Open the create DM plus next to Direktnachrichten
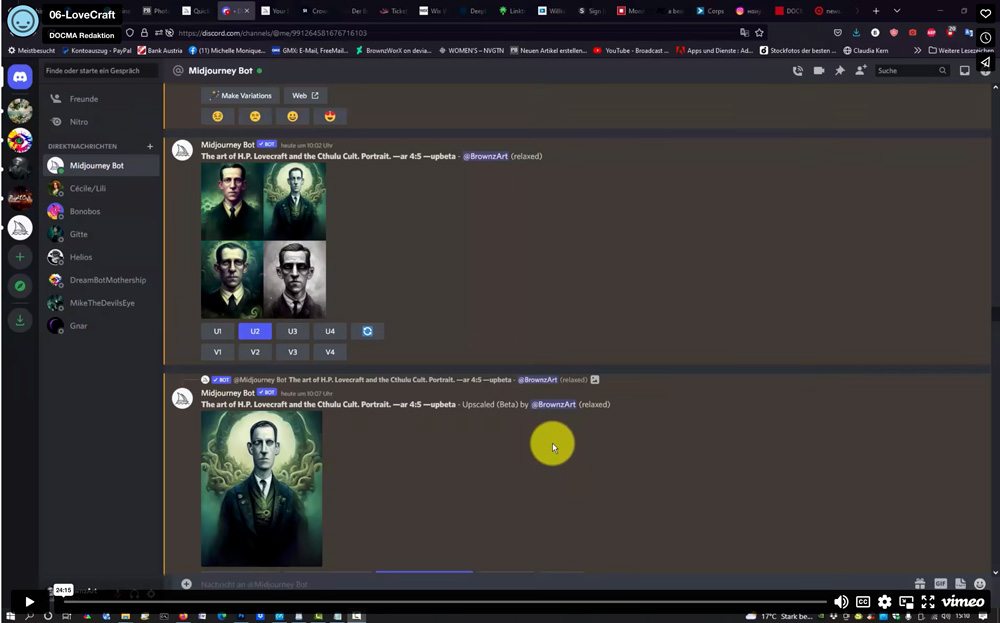Screen dimensions: 1000x623 pos(150,146)
